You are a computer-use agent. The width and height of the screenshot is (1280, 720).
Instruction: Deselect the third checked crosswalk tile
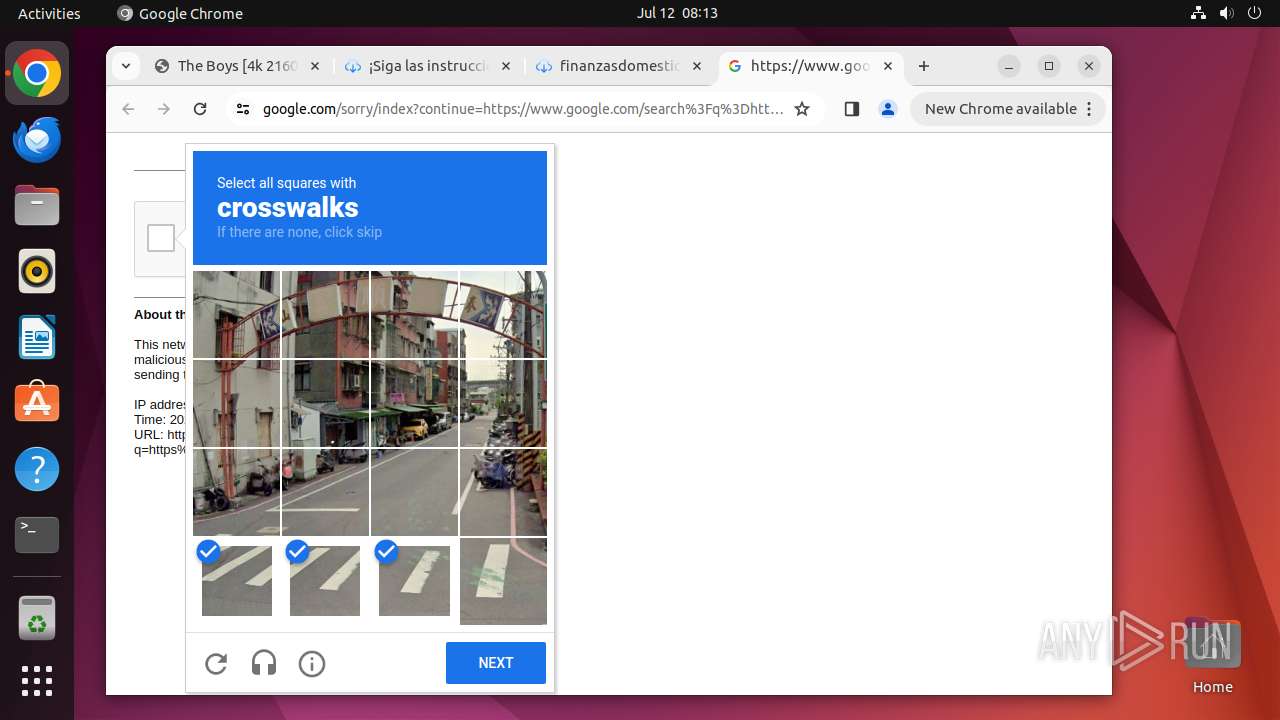(x=414, y=581)
